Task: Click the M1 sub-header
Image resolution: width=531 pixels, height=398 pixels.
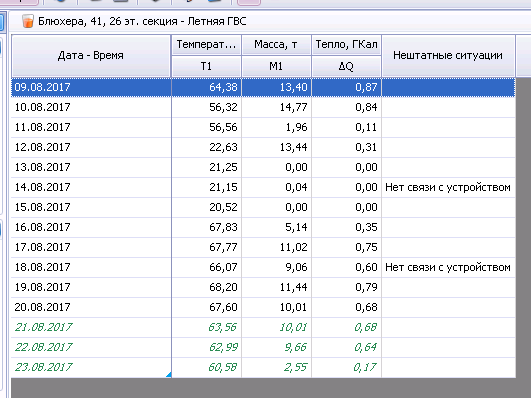Action: pos(276,66)
